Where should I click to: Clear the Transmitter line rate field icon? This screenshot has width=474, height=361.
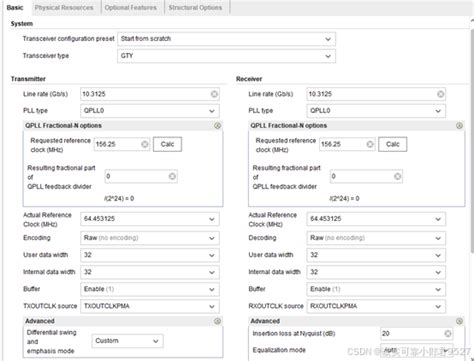(214, 94)
